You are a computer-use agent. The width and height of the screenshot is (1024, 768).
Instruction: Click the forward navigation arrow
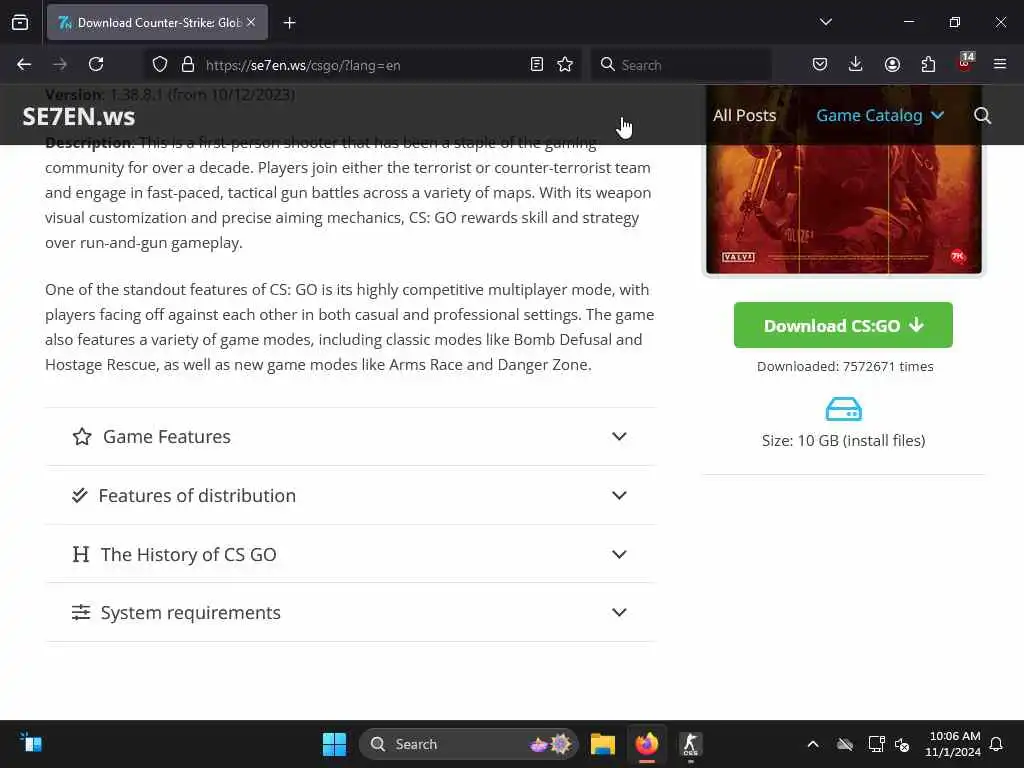60,65
